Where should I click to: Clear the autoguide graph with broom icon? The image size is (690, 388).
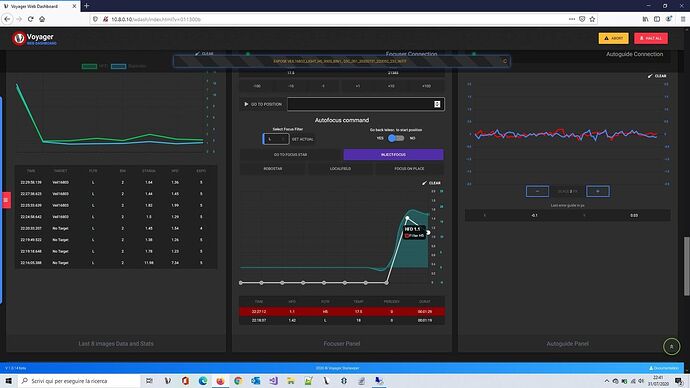[657, 76]
